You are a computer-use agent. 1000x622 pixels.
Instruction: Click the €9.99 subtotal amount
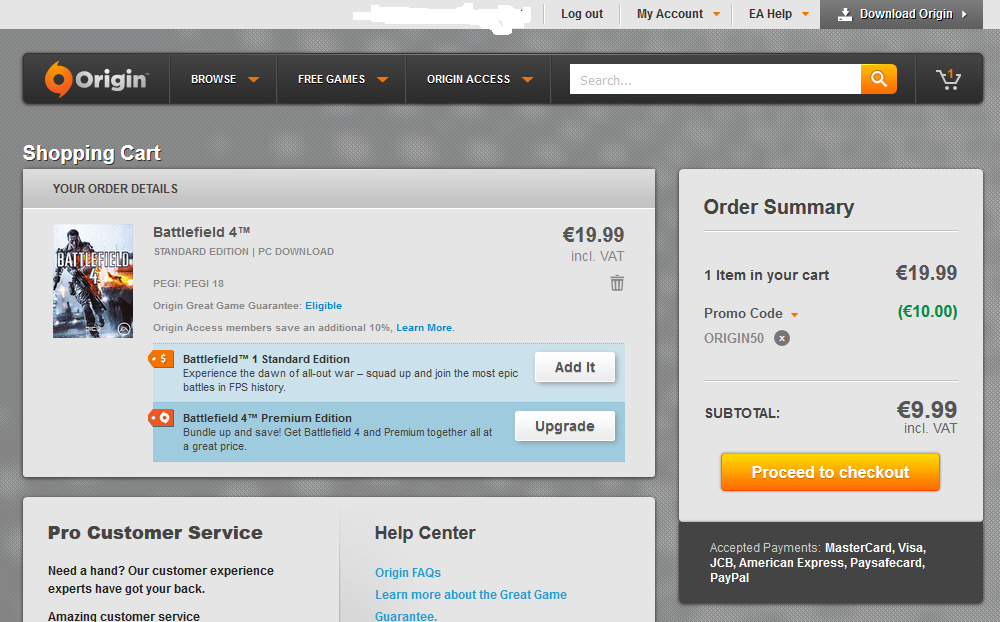point(927,410)
